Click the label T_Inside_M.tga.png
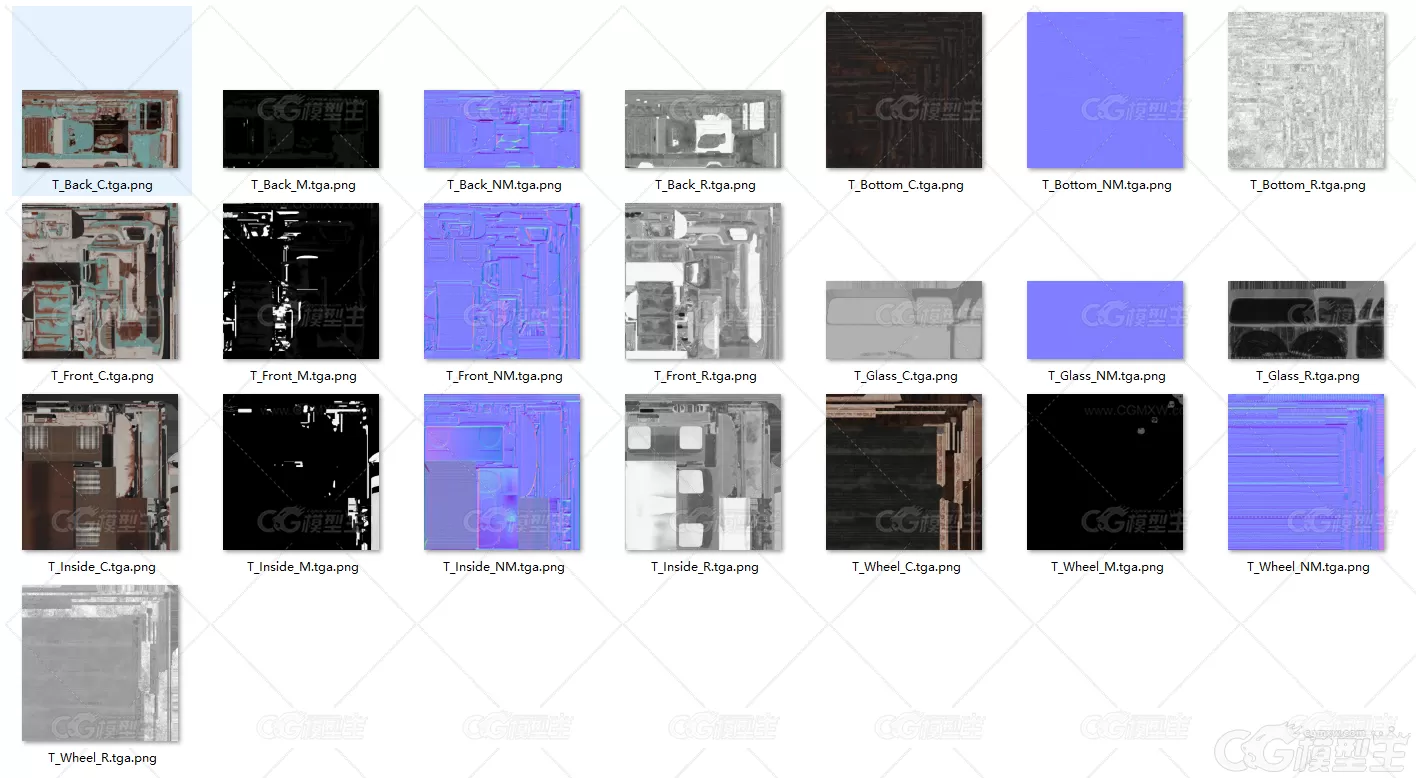The width and height of the screenshot is (1416, 778). pos(303,567)
